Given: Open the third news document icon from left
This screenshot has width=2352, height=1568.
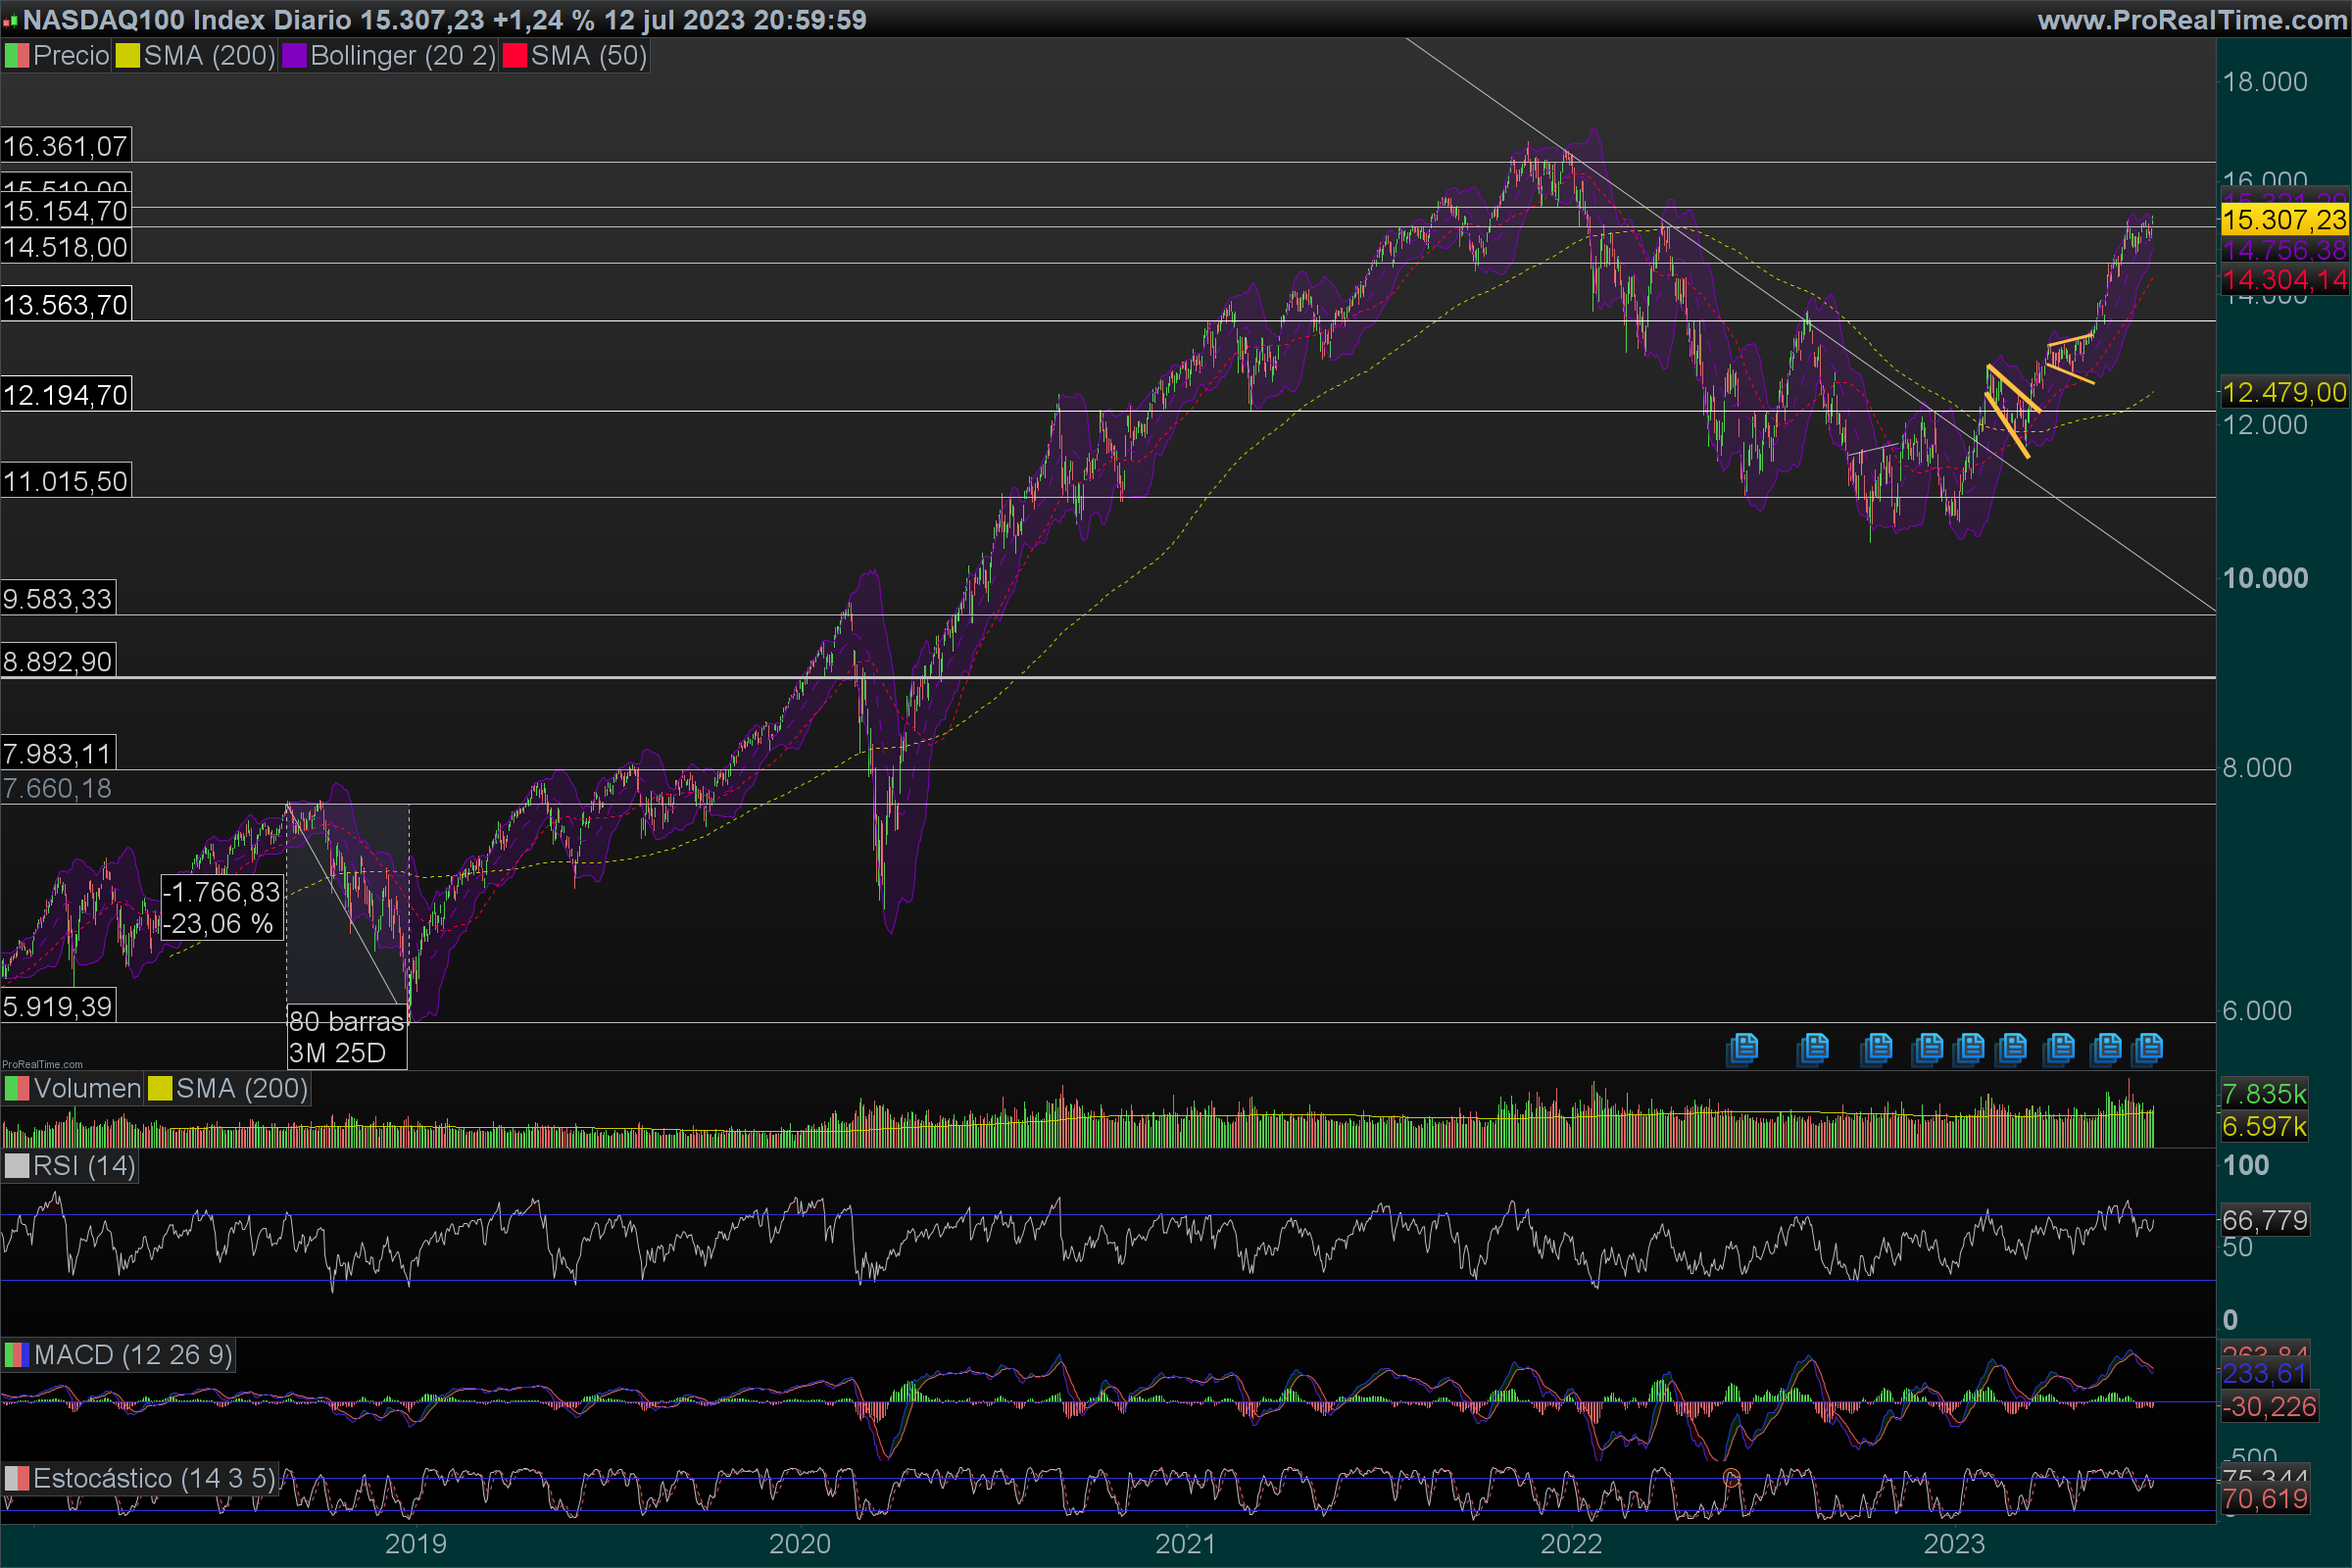Looking at the screenshot, I should [x=1877, y=1049].
